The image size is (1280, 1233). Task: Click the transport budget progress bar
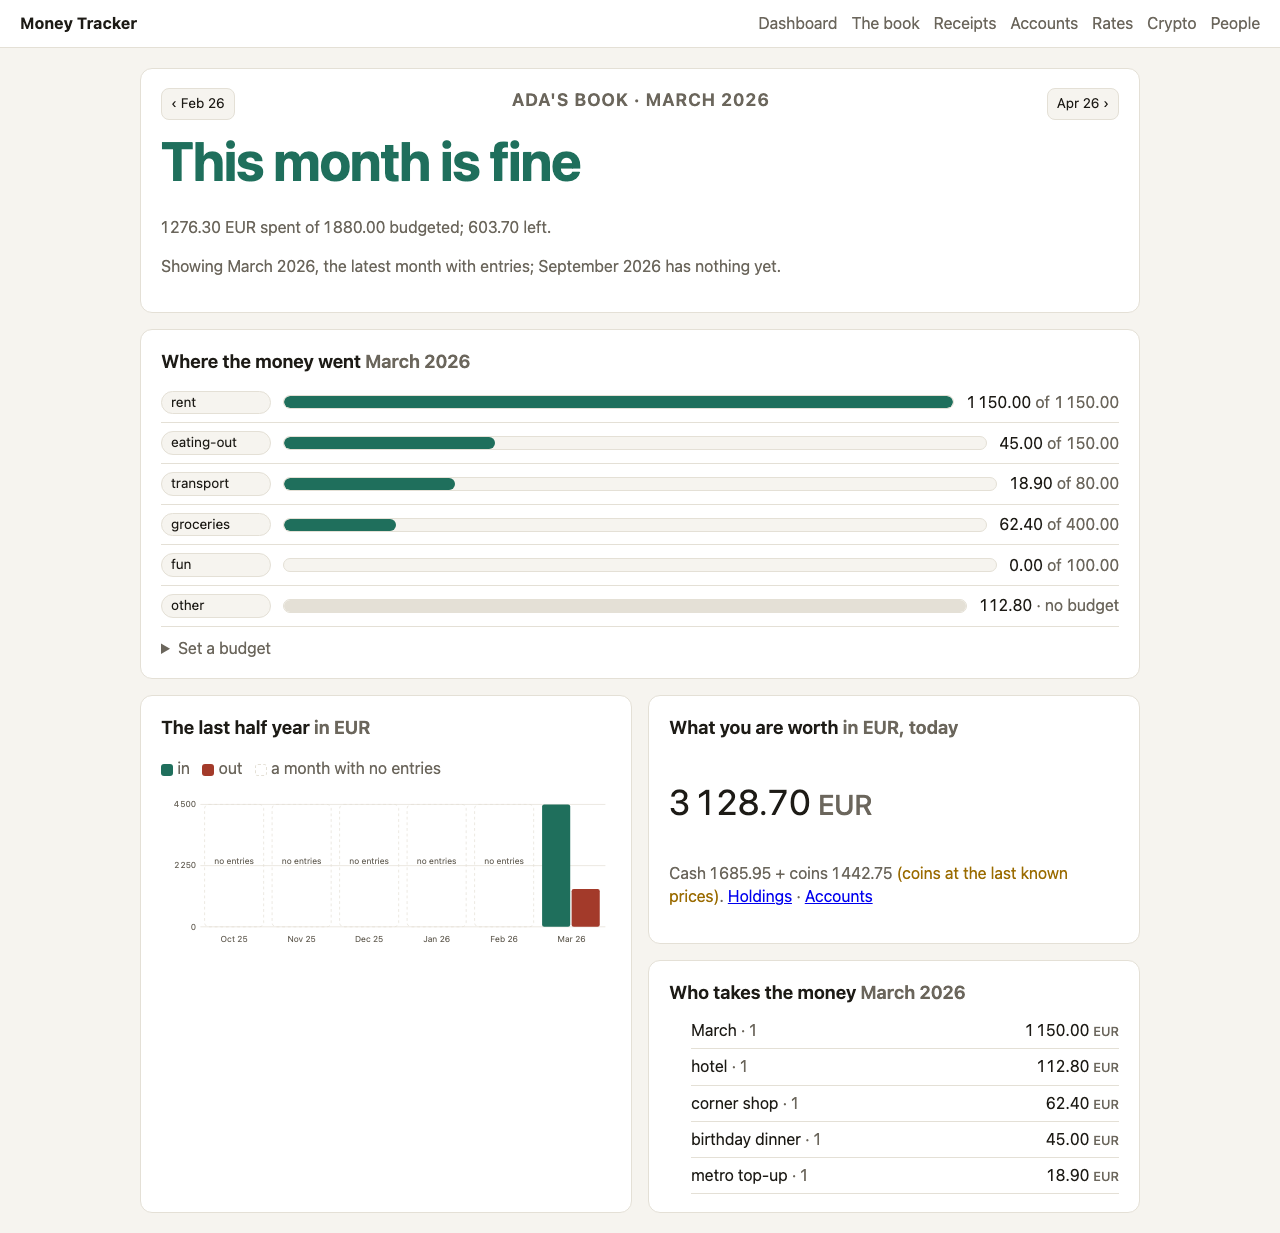(640, 484)
